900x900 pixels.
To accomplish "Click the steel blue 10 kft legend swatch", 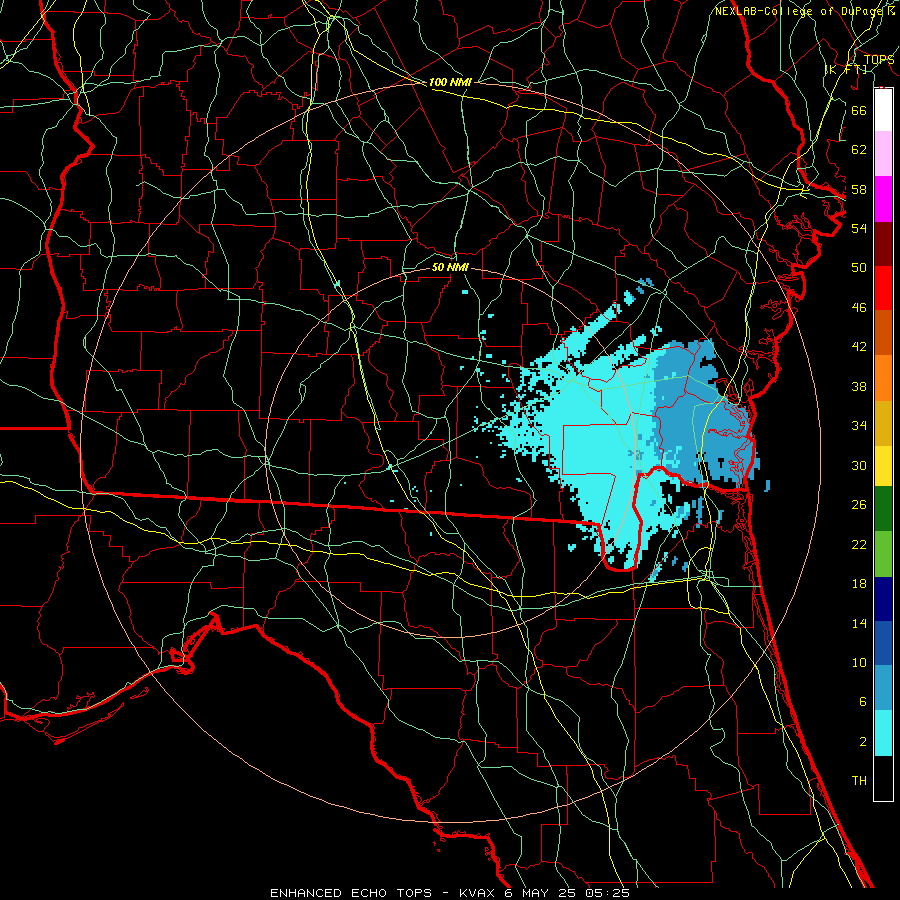I will pos(883,688).
